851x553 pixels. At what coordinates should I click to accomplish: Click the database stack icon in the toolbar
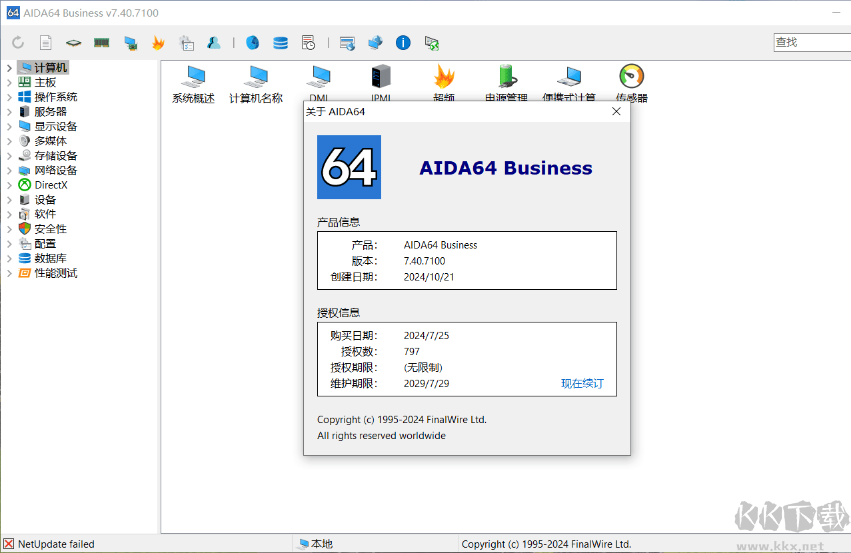click(x=280, y=43)
